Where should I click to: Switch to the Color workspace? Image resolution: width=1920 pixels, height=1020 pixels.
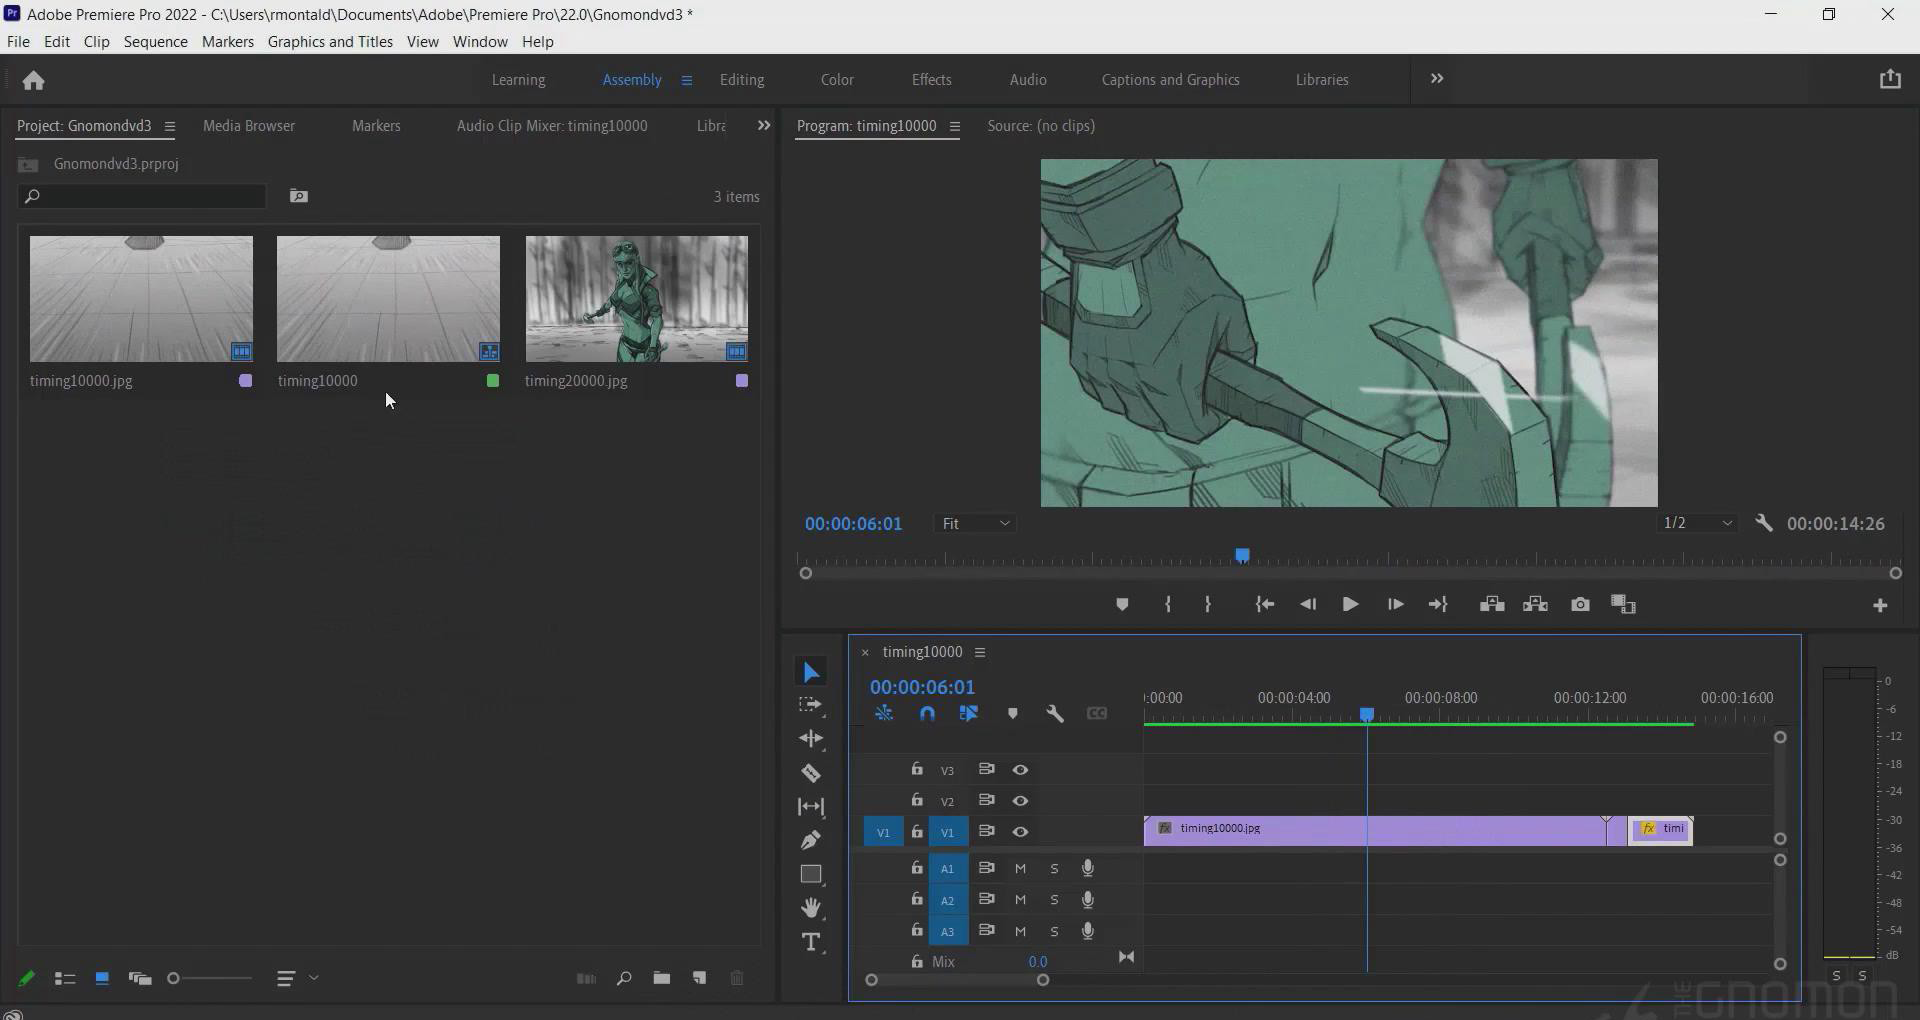[837, 79]
